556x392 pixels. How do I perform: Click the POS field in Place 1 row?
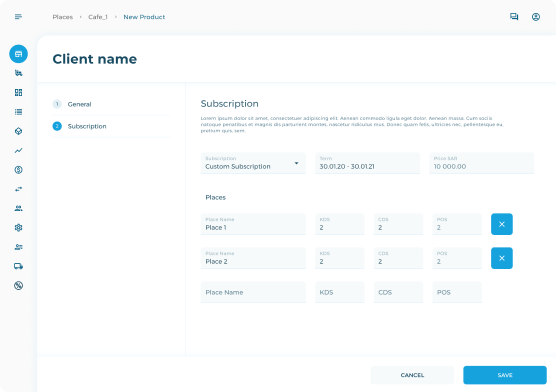(457, 224)
